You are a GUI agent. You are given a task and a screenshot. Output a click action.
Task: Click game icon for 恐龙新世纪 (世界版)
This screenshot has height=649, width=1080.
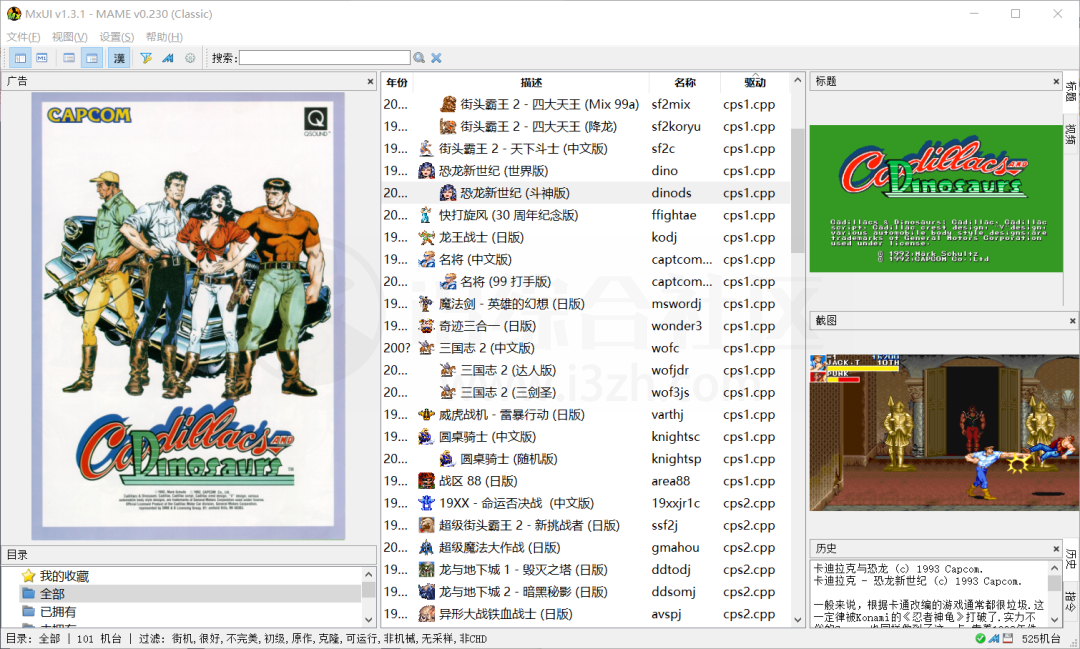coord(426,171)
